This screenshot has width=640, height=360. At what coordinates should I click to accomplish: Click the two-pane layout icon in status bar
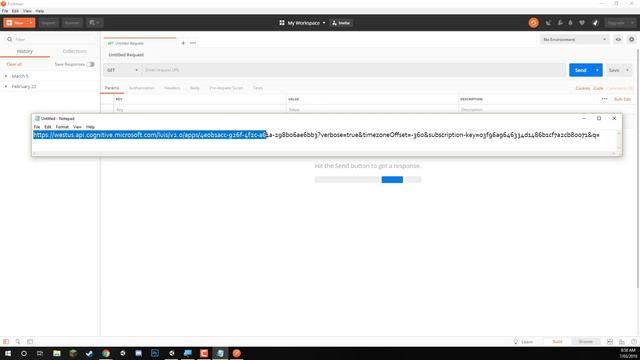610,342
